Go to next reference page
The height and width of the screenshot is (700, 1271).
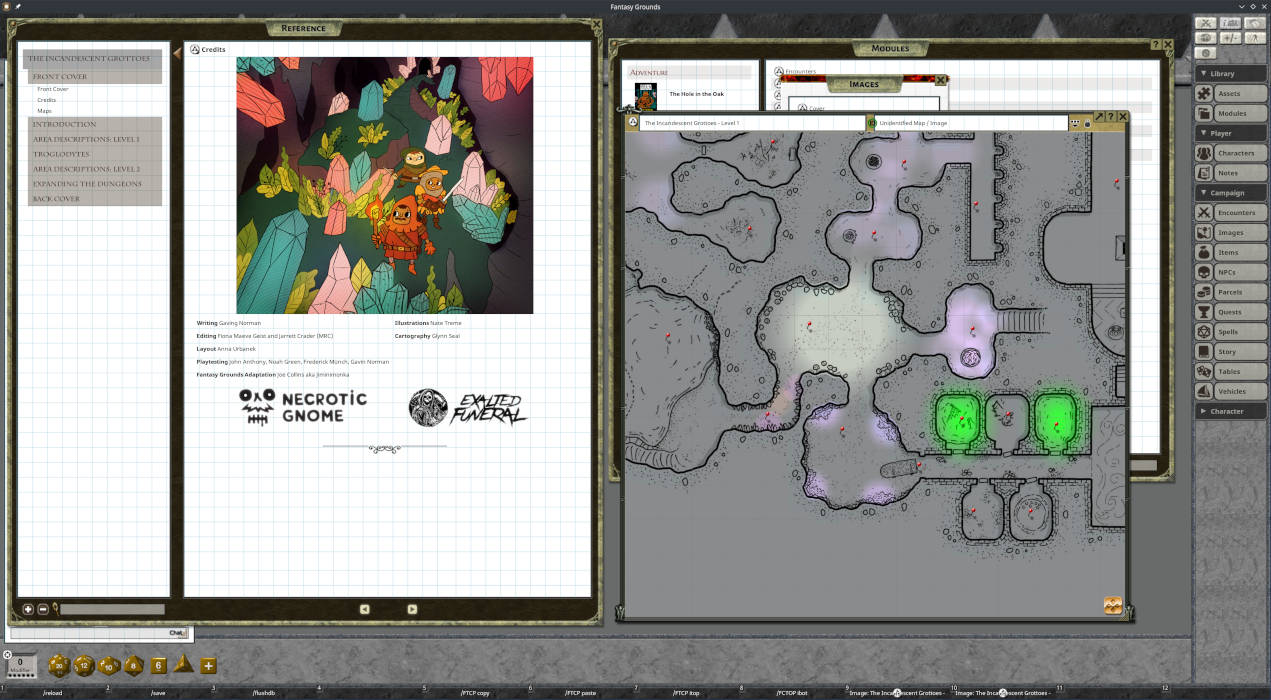pos(412,609)
